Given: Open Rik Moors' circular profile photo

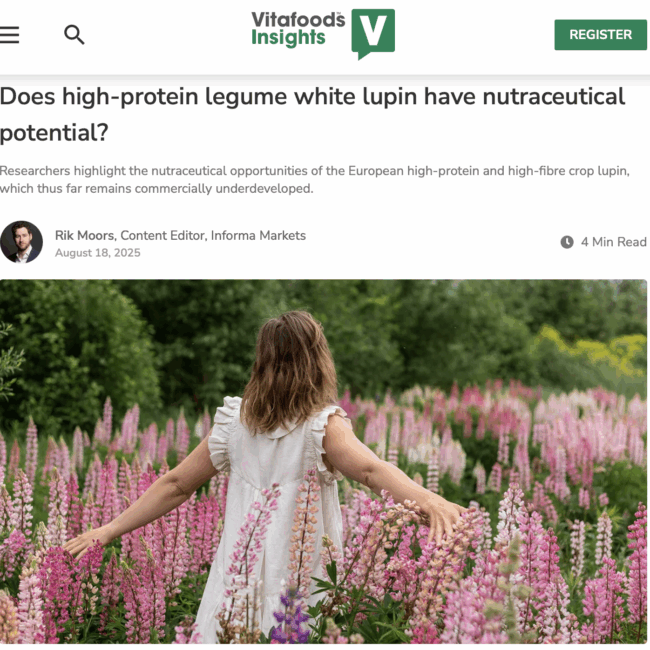Looking at the screenshot, I should coord(21,242).
